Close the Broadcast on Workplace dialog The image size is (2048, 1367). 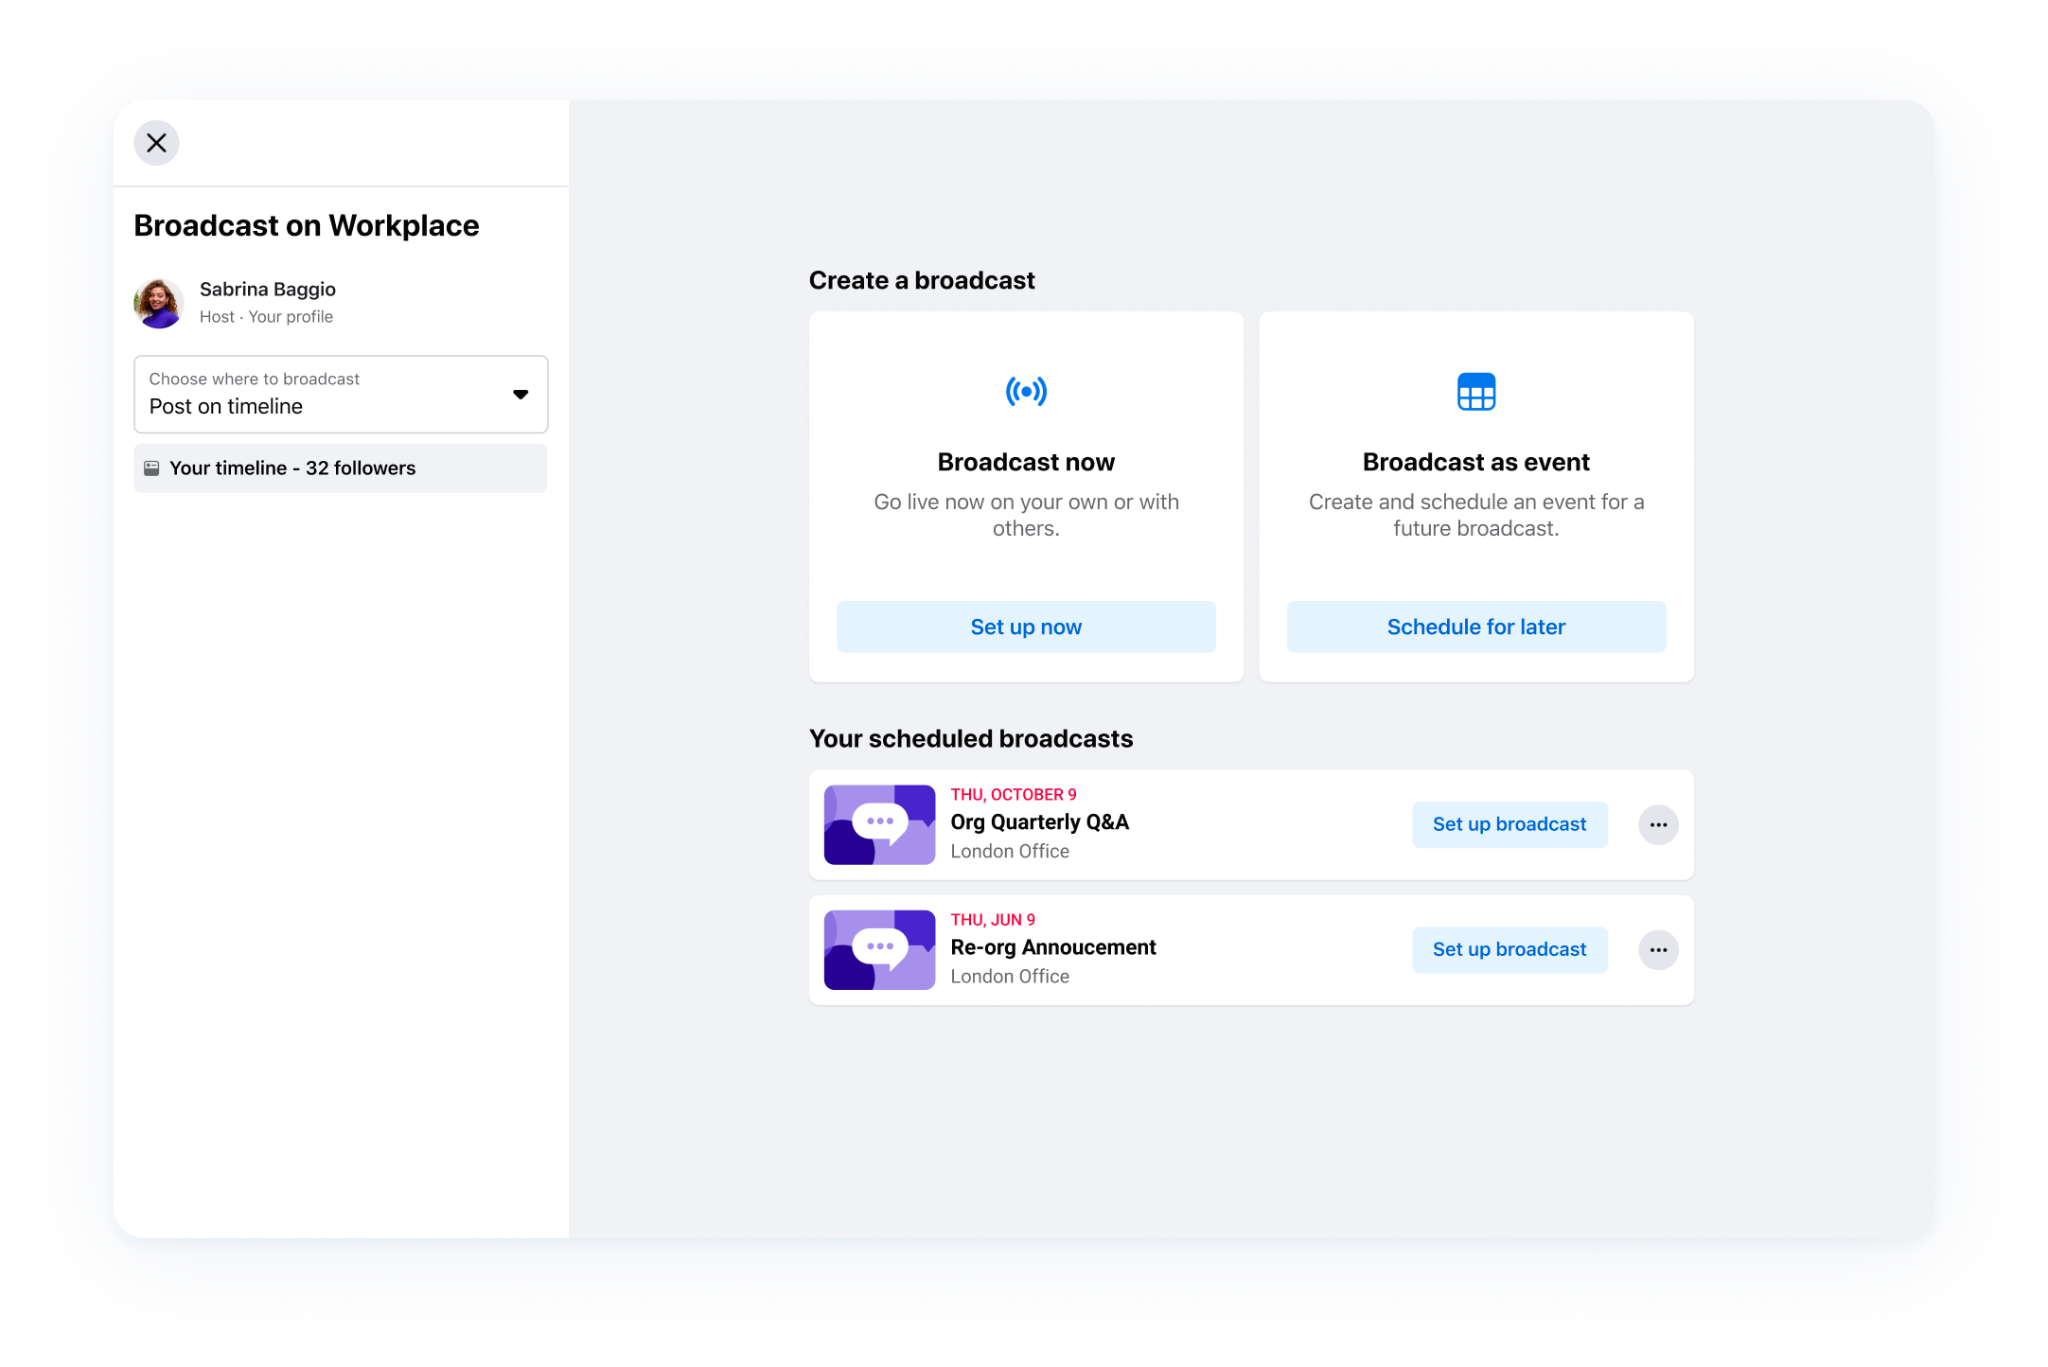tap(156, 143)
